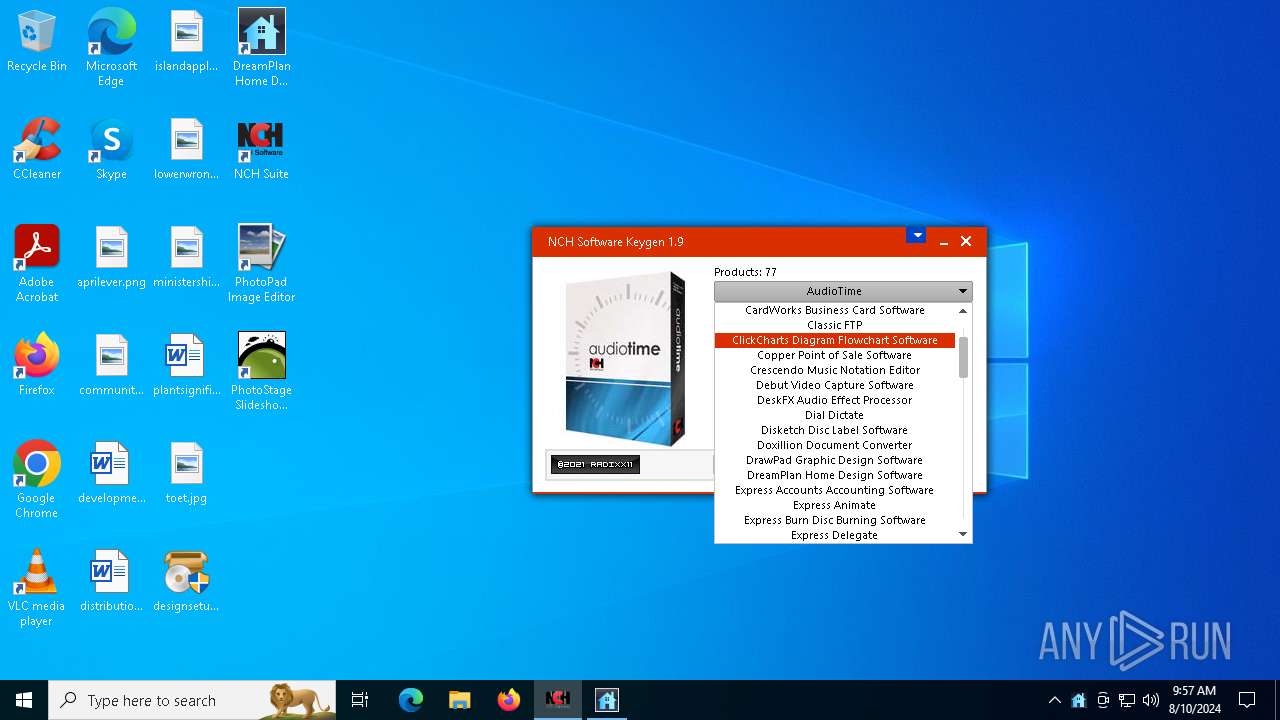Select Debut Video Capture Software

(x=835, y=385)
